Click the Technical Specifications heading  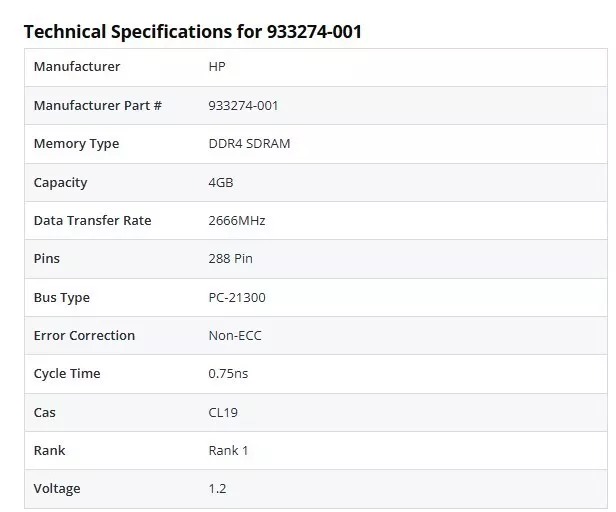pyautogui.click(x=192, y=32)
